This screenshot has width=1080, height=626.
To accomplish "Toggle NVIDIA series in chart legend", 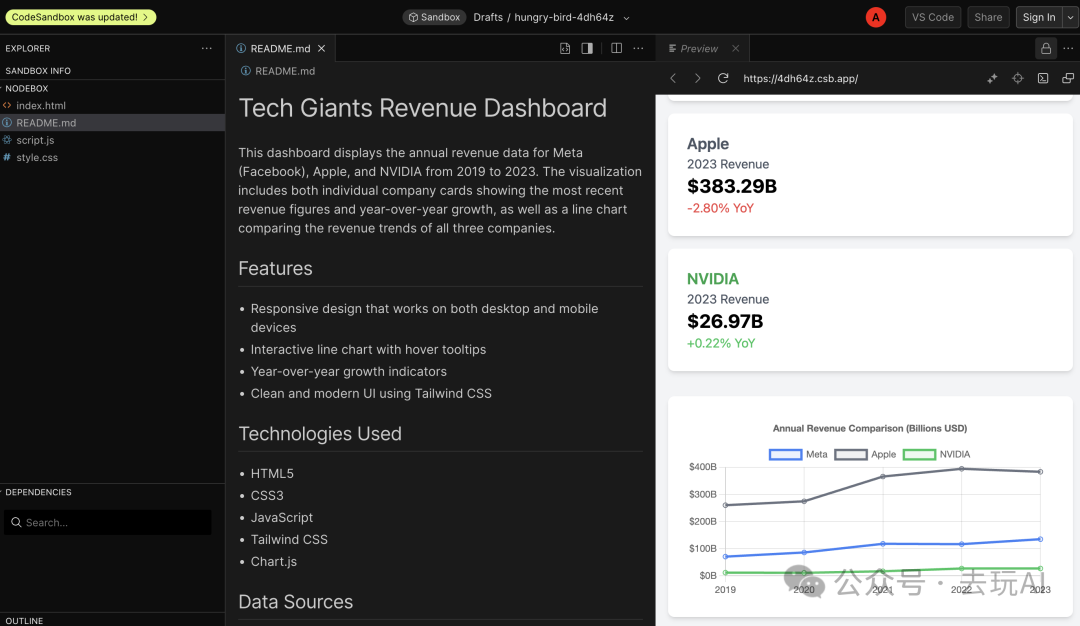I will click(x=936, y=454).
